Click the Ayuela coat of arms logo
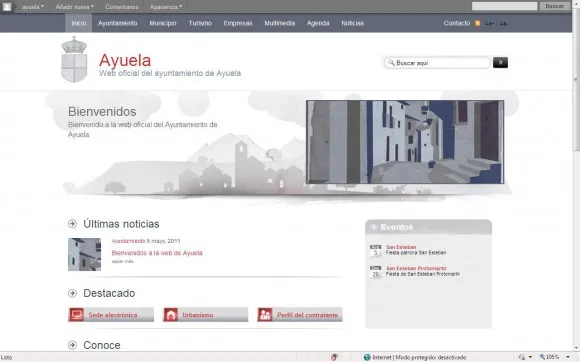The image size is (580, 362). coord(74,59)
